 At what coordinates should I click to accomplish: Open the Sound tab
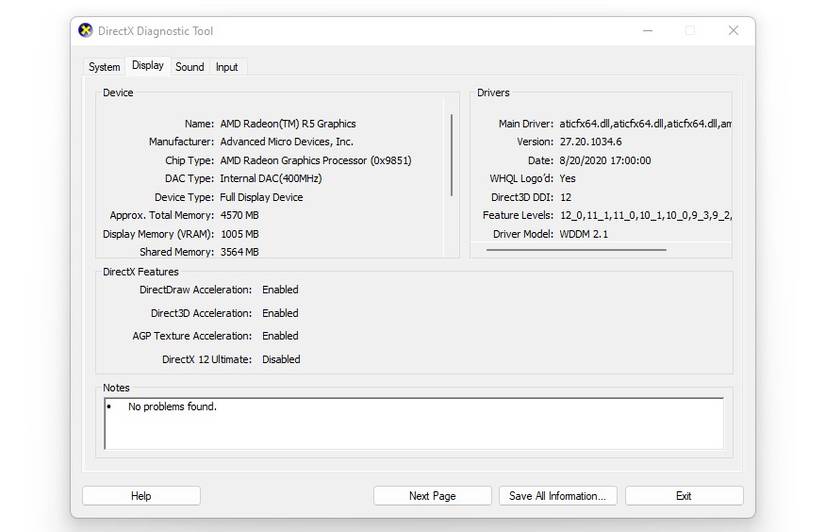point(189,67)
